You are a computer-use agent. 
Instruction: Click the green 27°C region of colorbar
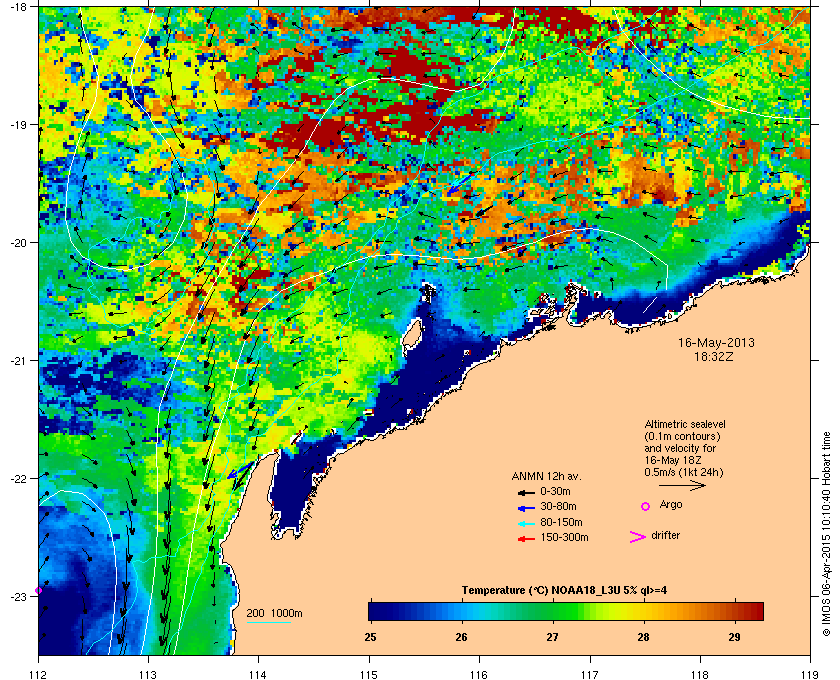(553, 611)
